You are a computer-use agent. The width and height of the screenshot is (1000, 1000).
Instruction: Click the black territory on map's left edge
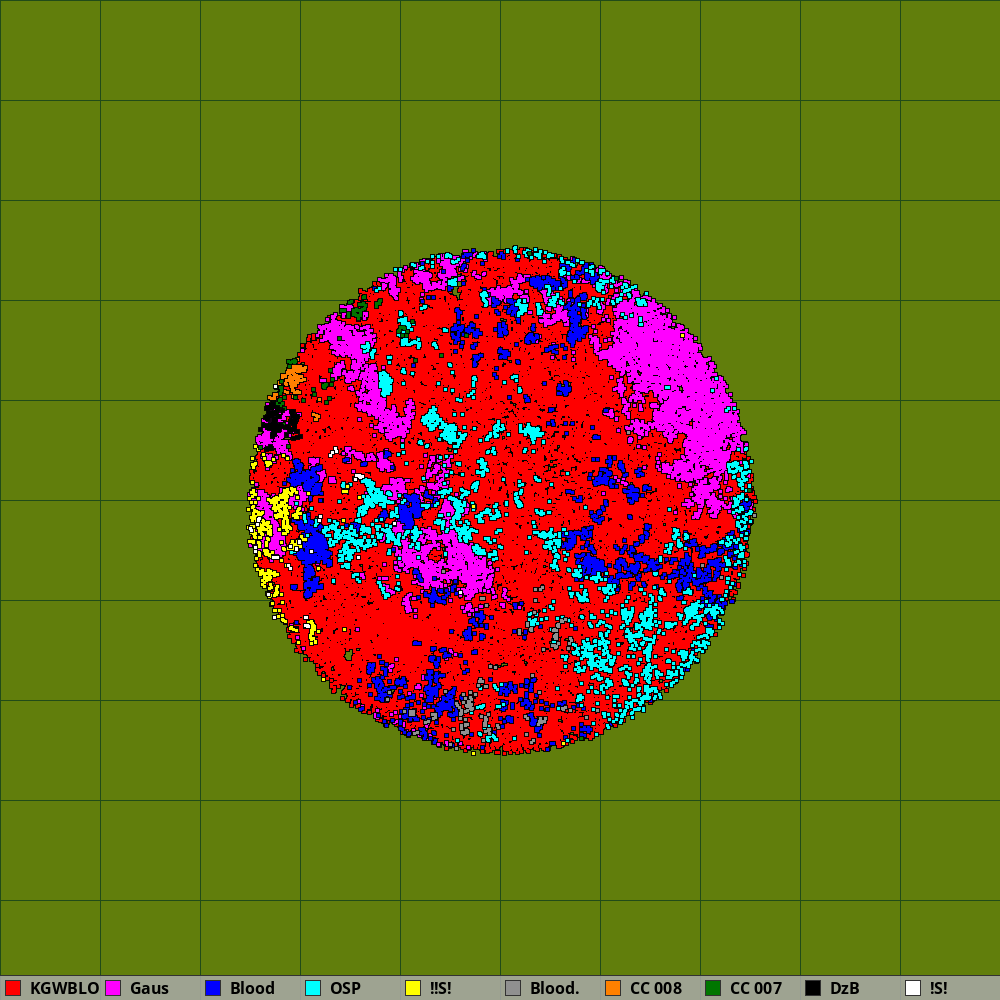275,417
